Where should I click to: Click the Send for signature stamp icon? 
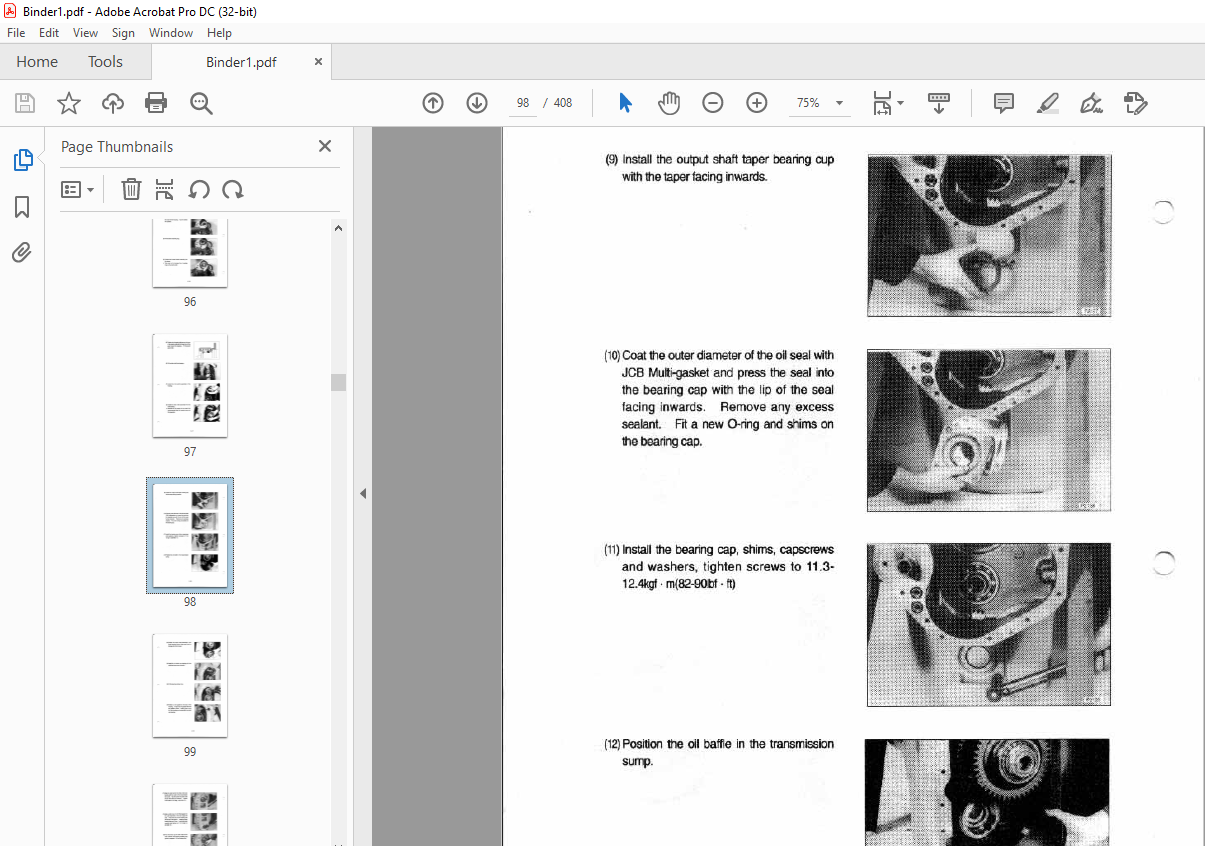(1136, 103)
